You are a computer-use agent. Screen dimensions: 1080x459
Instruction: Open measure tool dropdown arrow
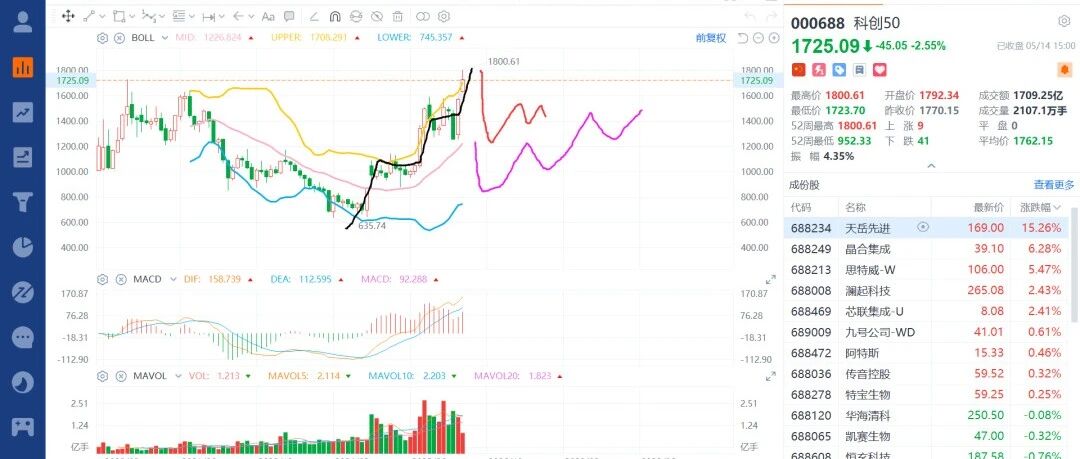click(222, 16)
